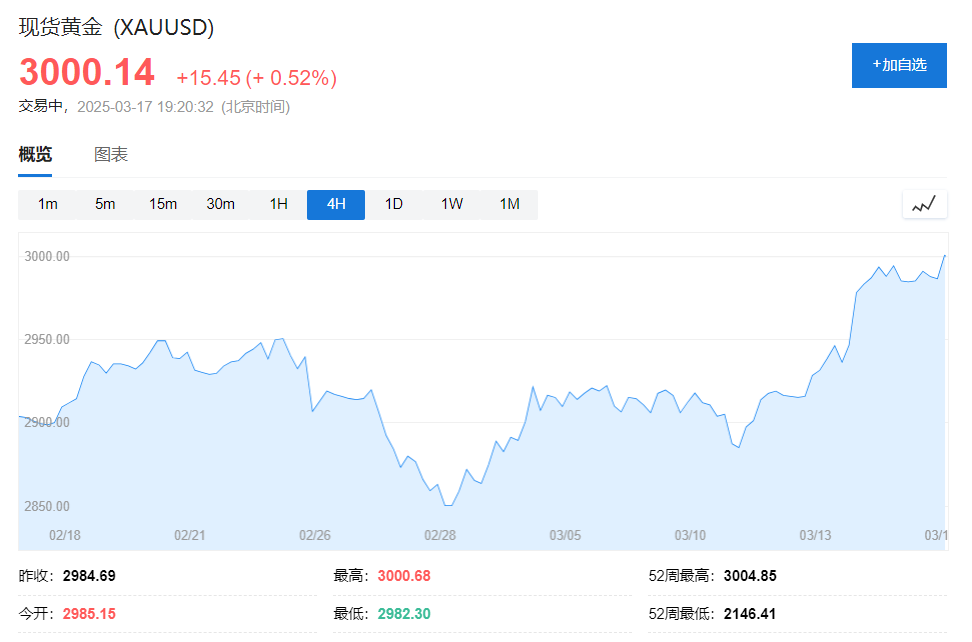
Task: Click the active 4H timeframe button
Action: [336, 204]
